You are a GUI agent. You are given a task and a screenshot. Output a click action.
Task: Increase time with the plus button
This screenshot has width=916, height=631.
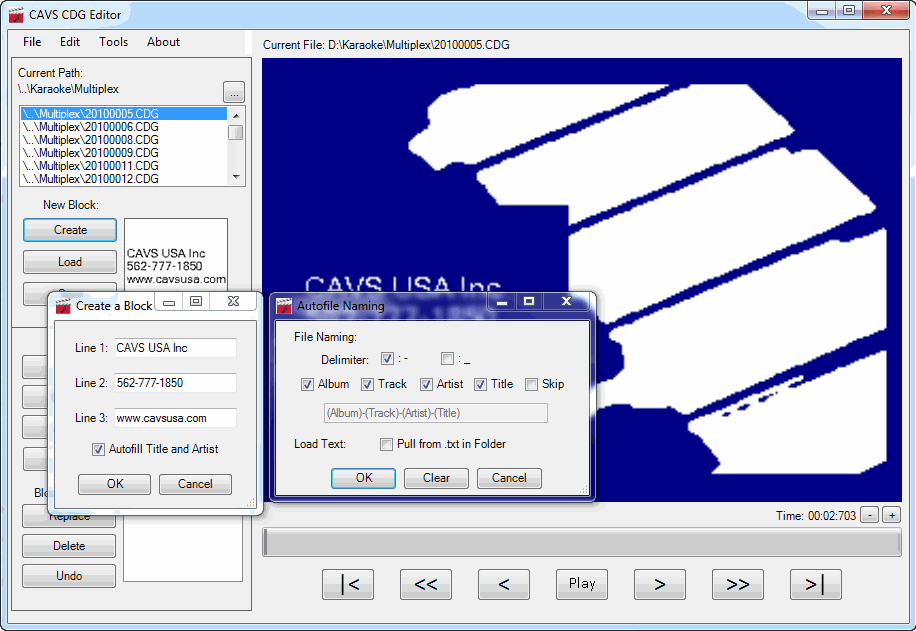pos(891,515)
